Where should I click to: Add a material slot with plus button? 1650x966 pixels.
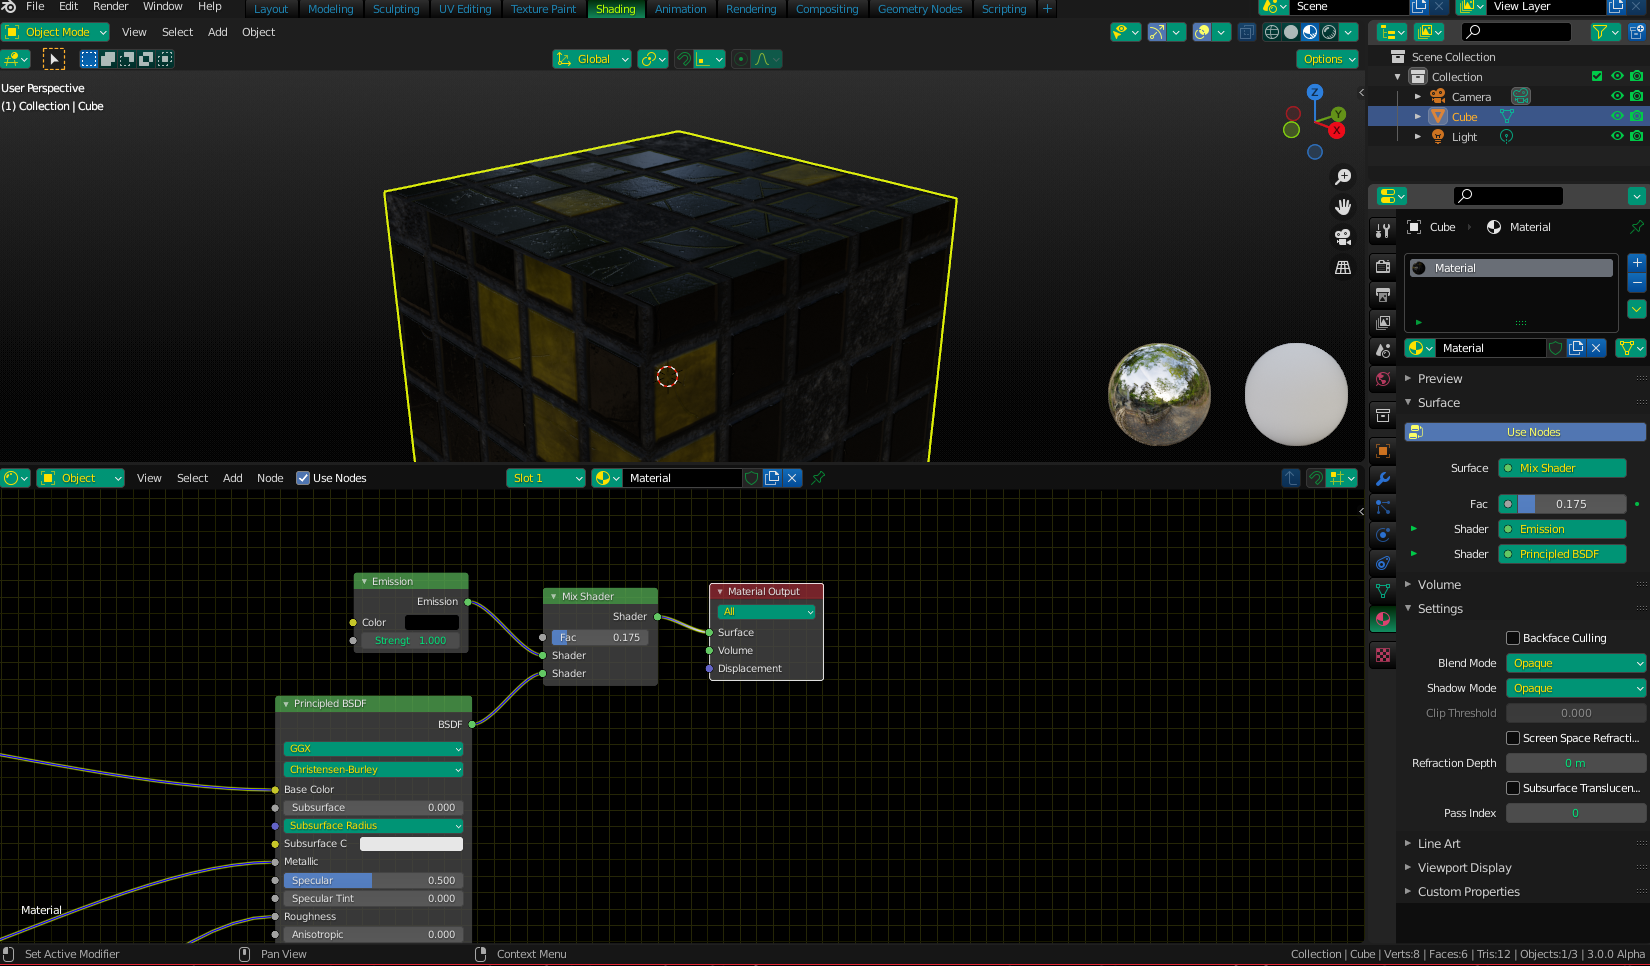pyautogui.click(x=1637, y=263)
